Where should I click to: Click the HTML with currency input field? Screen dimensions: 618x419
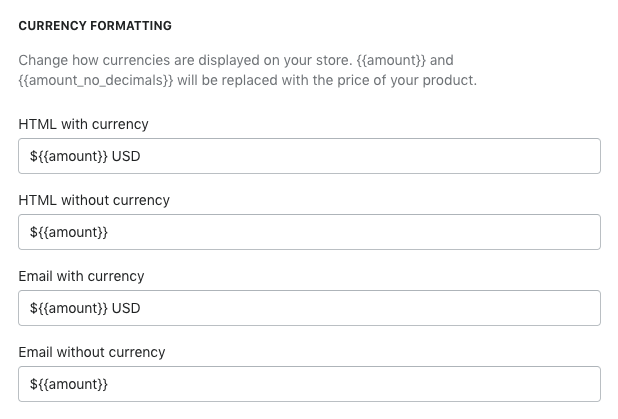click(309, 156)
